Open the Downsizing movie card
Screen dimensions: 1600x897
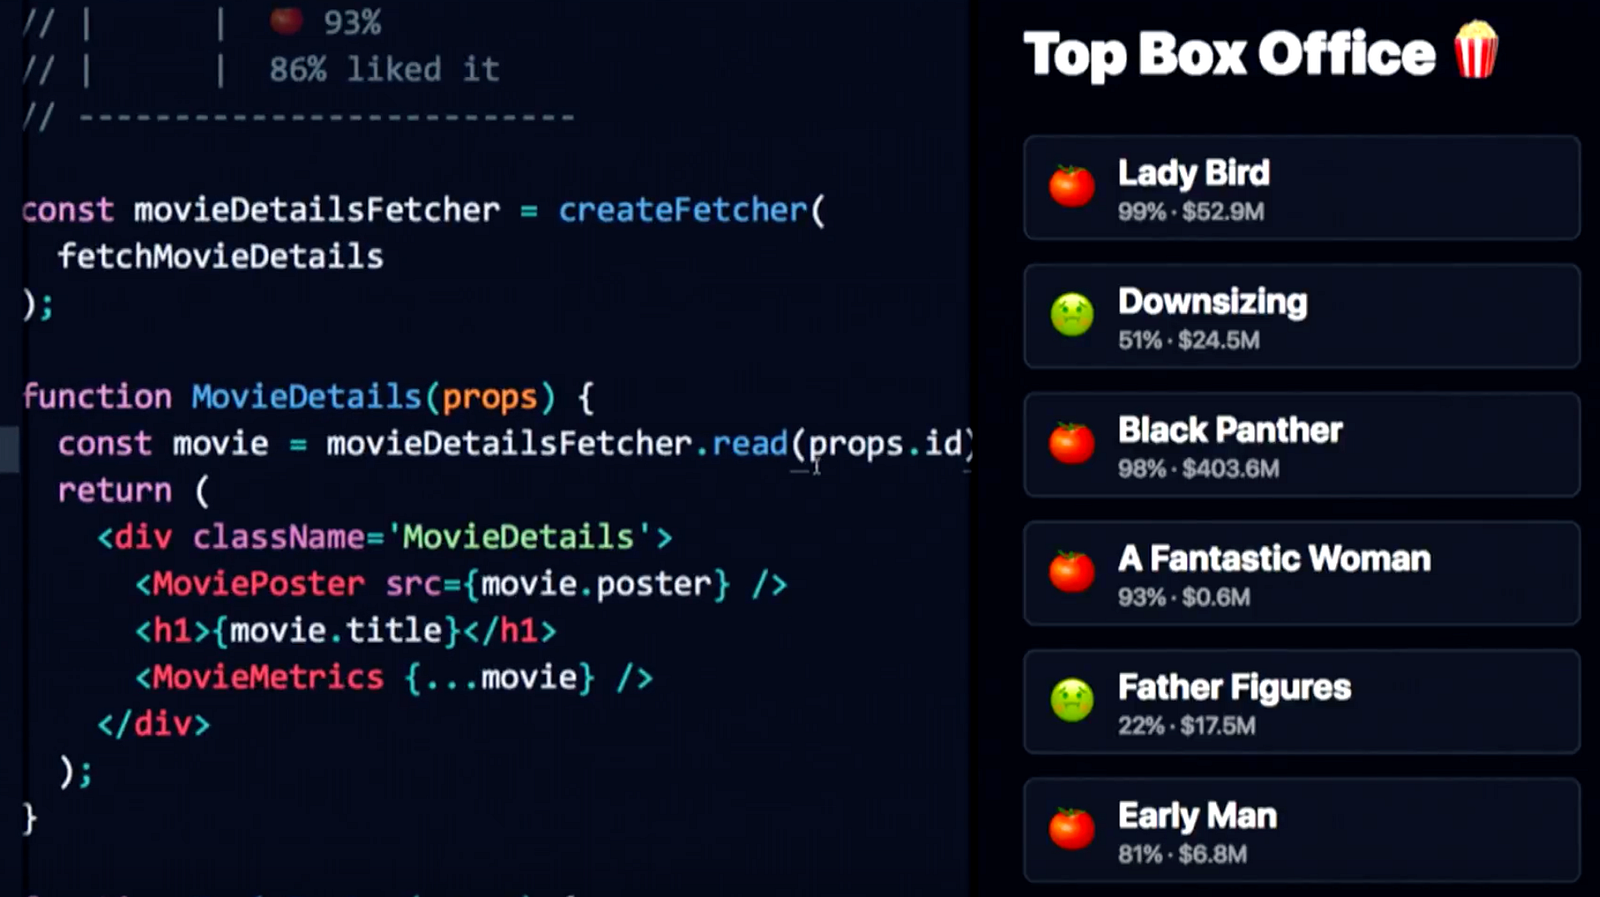(1301, 316)
